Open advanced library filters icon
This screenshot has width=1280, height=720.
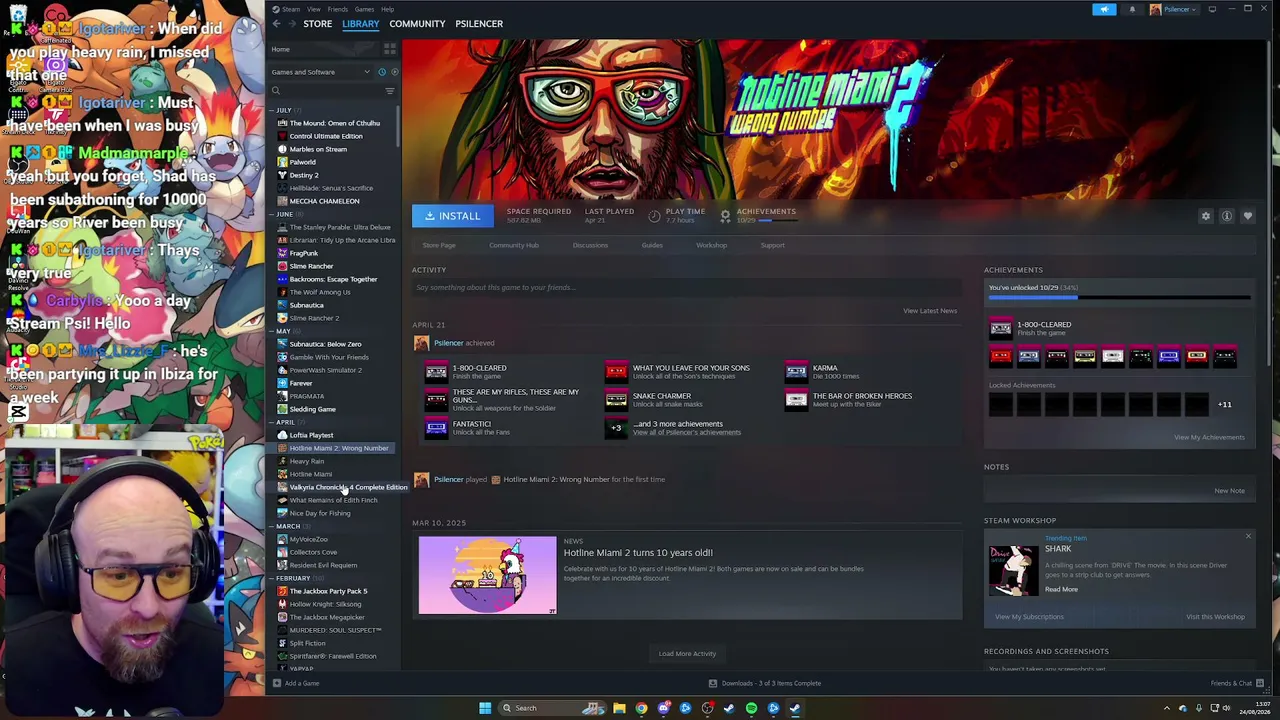click(x=390, y=91)
